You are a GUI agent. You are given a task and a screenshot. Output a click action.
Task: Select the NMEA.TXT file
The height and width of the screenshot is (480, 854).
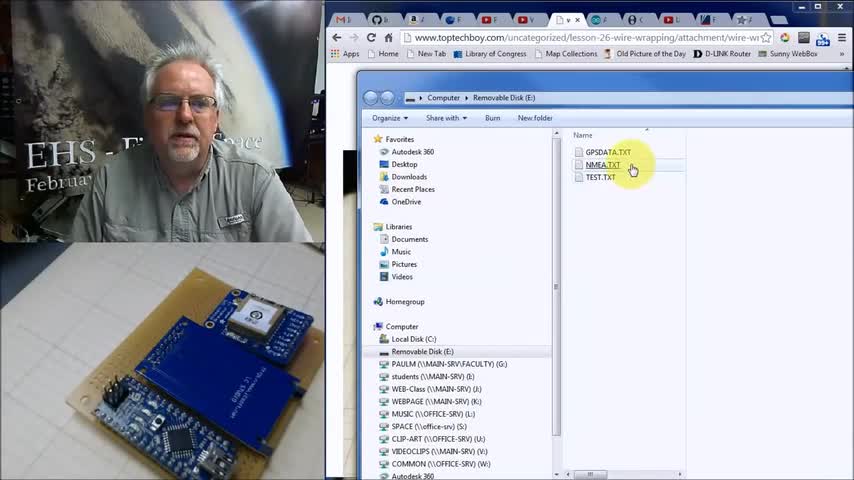click(x=602, y=165)
